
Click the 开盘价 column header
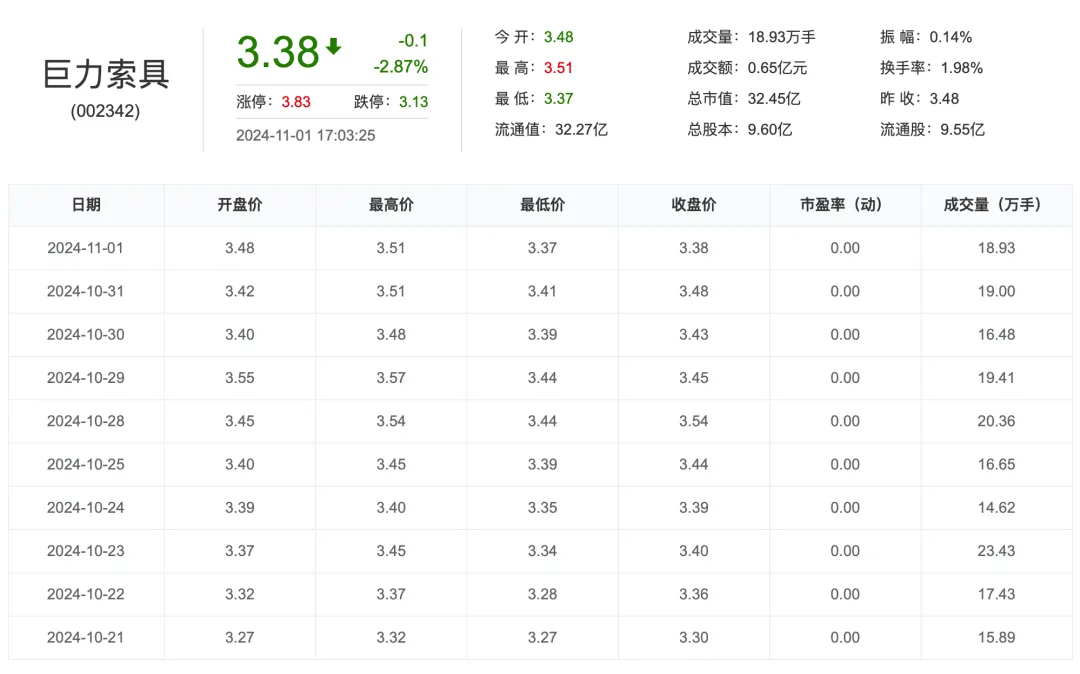(x=240, y=204)
